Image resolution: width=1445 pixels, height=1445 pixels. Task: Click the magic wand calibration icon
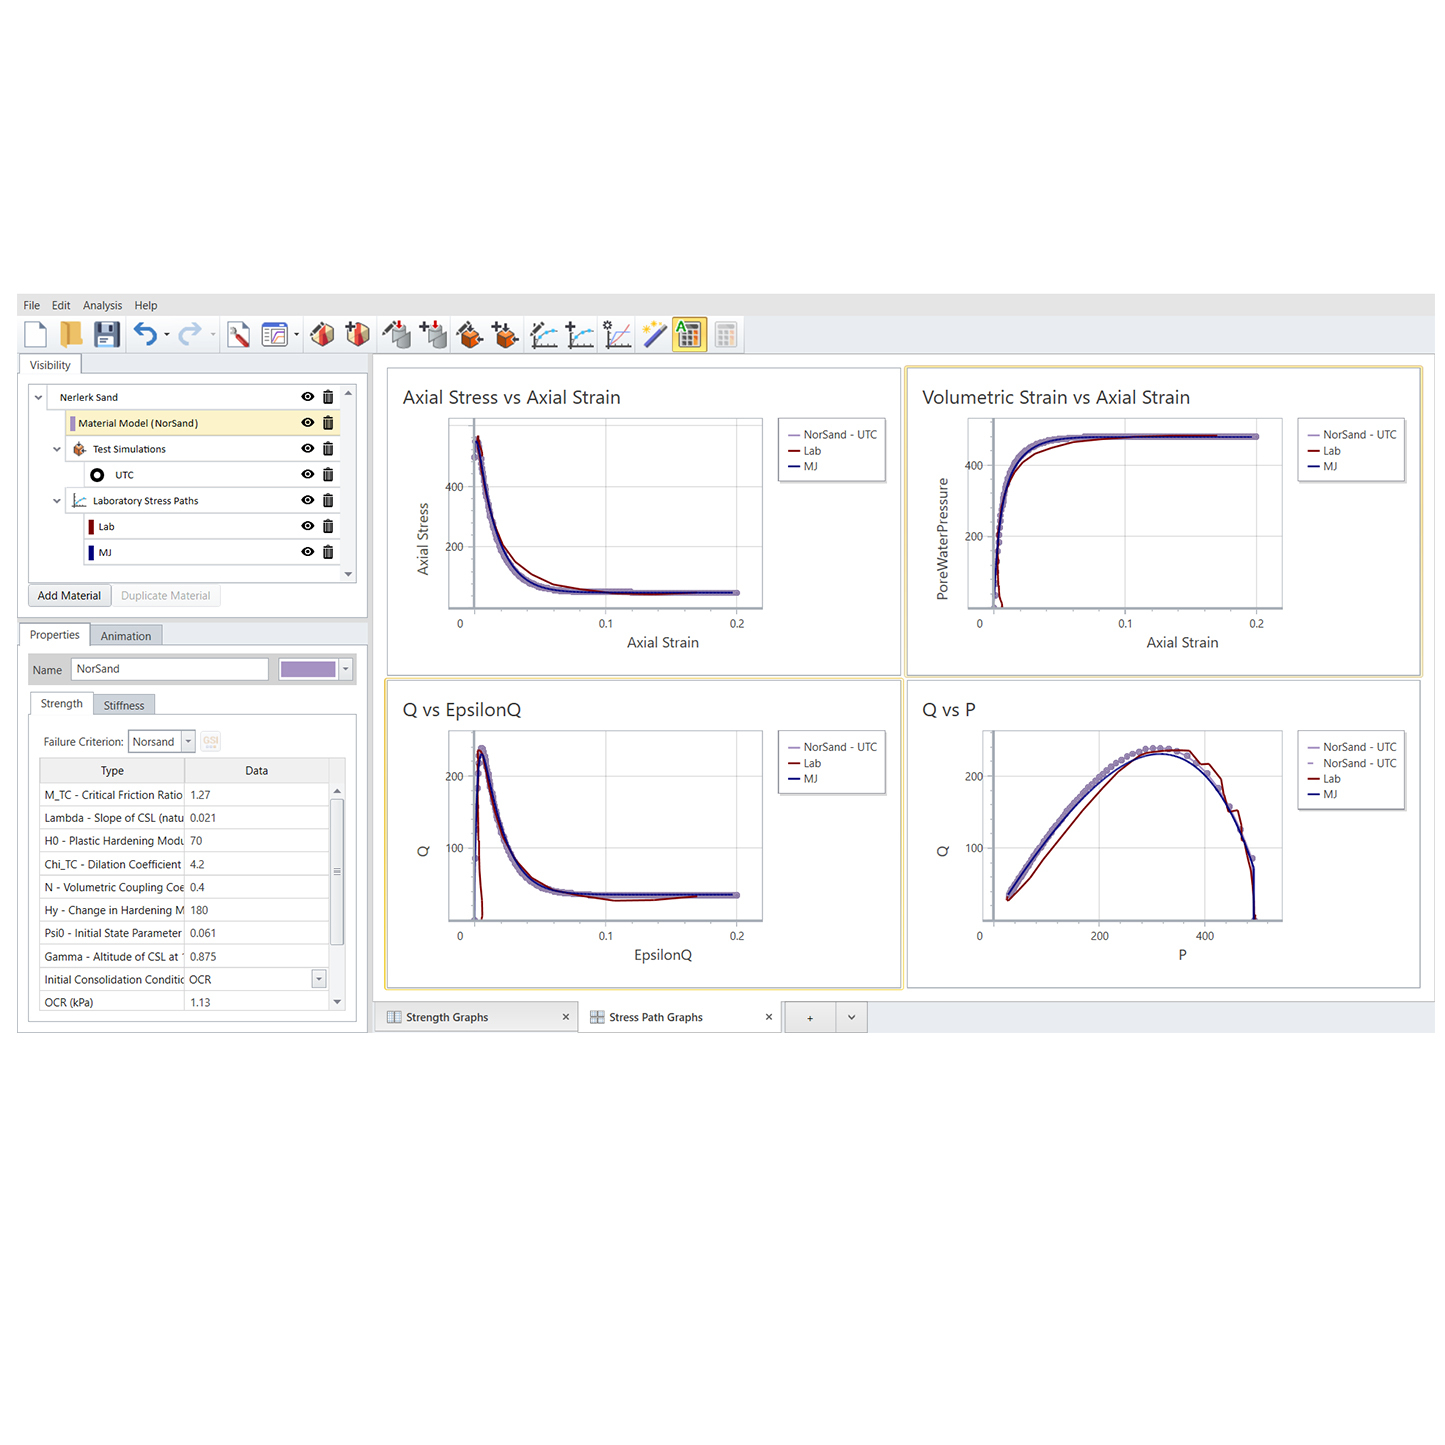(x=654, y=335)
